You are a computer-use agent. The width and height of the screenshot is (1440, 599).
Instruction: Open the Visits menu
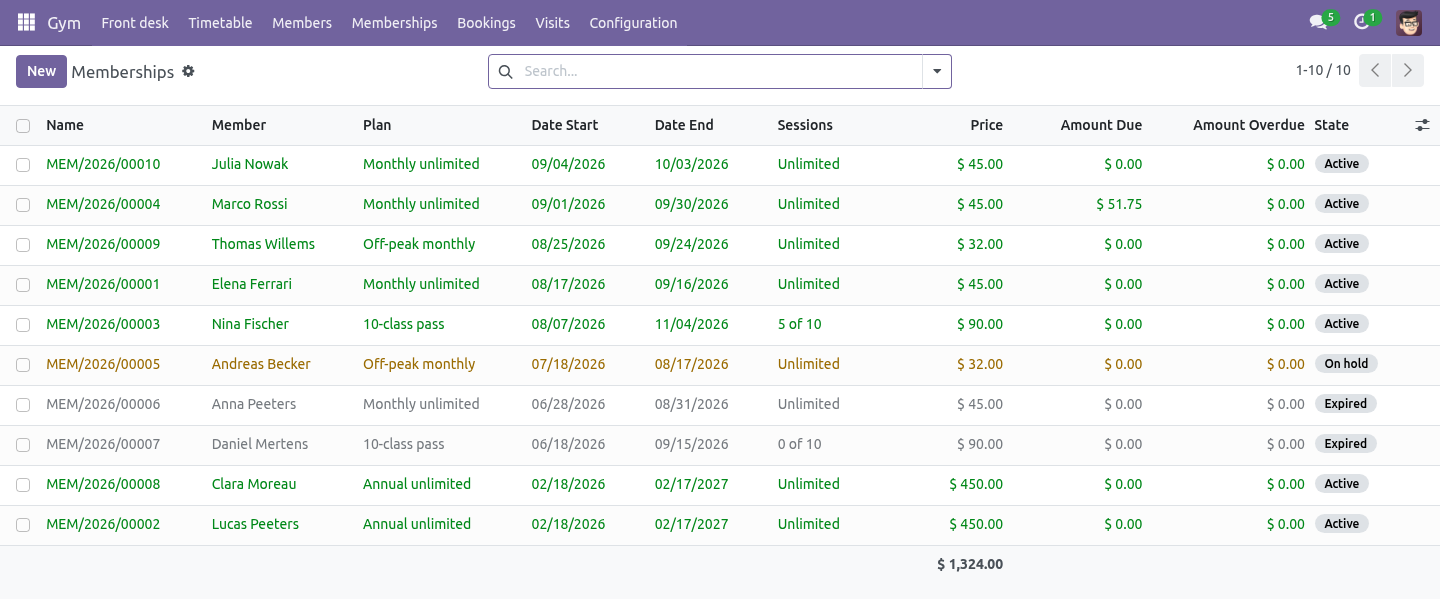[x=552, y=22]
